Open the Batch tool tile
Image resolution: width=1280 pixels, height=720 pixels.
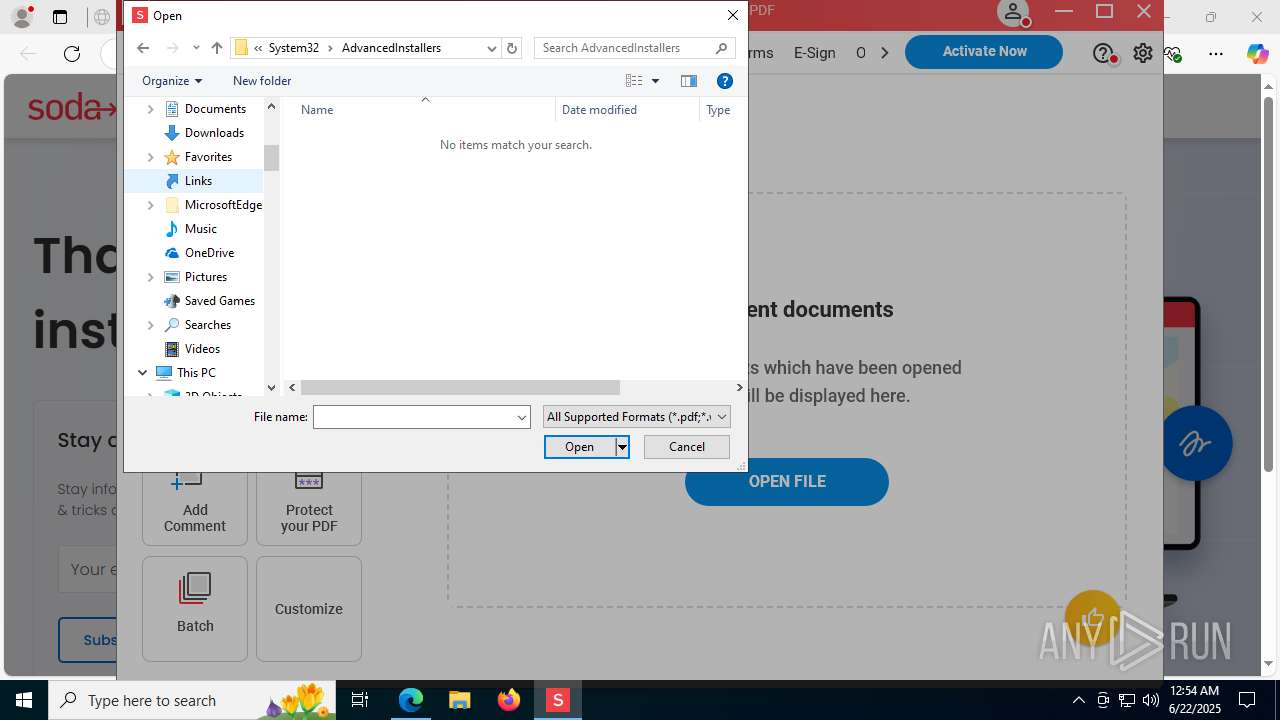coord(195,609)
